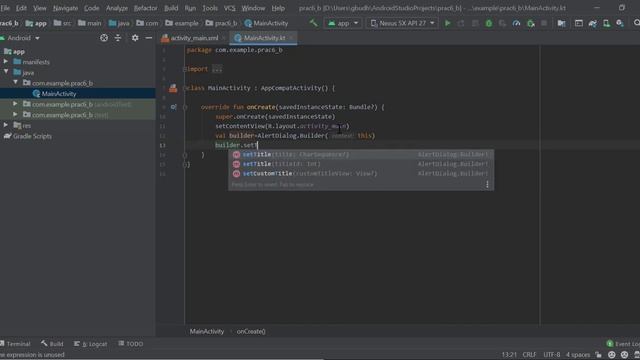Open the Refactor menu
Viewport: 640px width, 360px height.
(145, 8)
